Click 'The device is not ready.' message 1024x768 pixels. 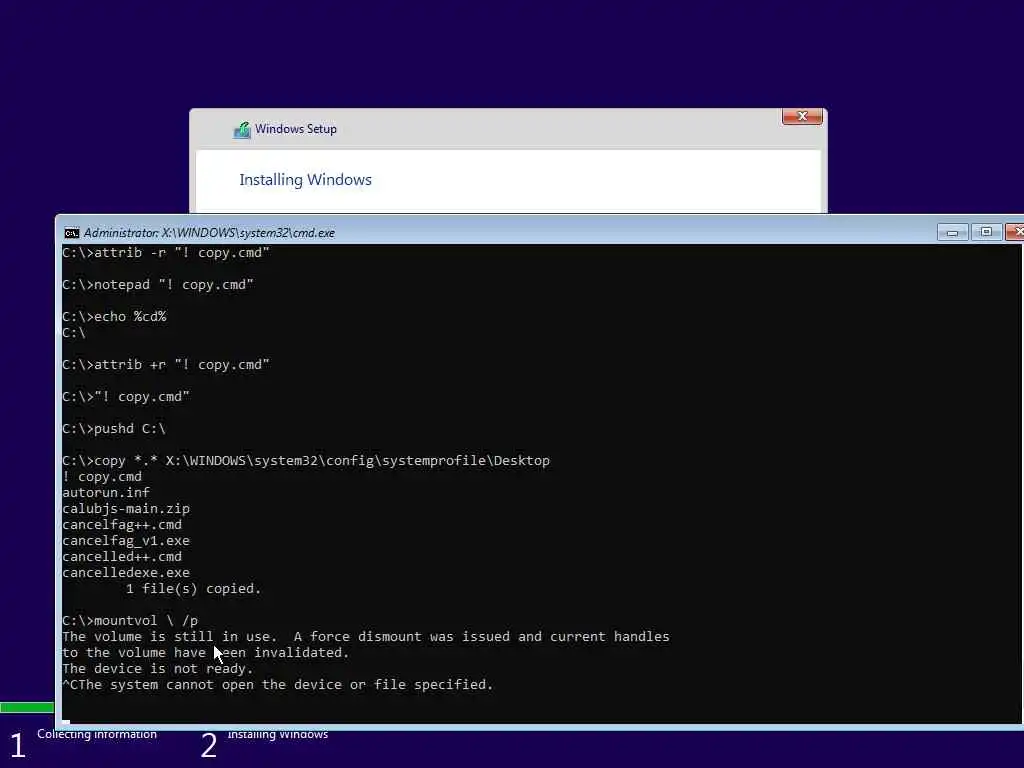click(157, 669)
